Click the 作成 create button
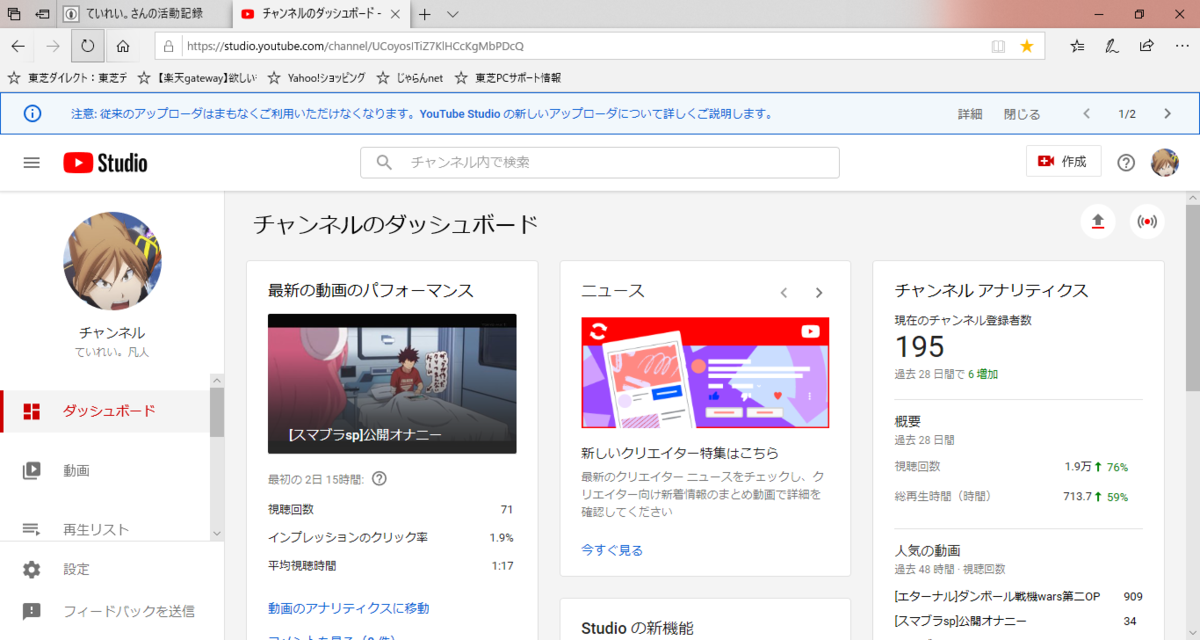The image size is (1200, 640). coord(1064,161)
